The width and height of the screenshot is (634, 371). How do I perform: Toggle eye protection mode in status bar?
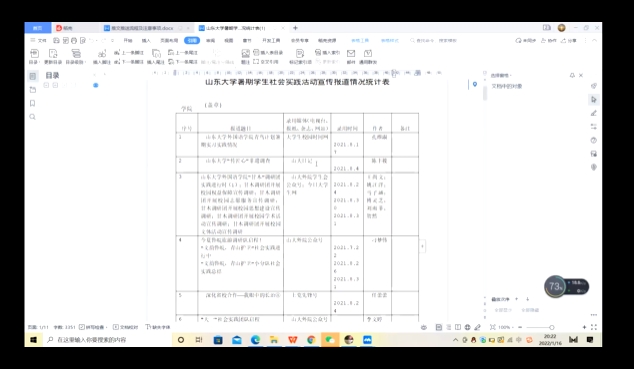point(424,327)
